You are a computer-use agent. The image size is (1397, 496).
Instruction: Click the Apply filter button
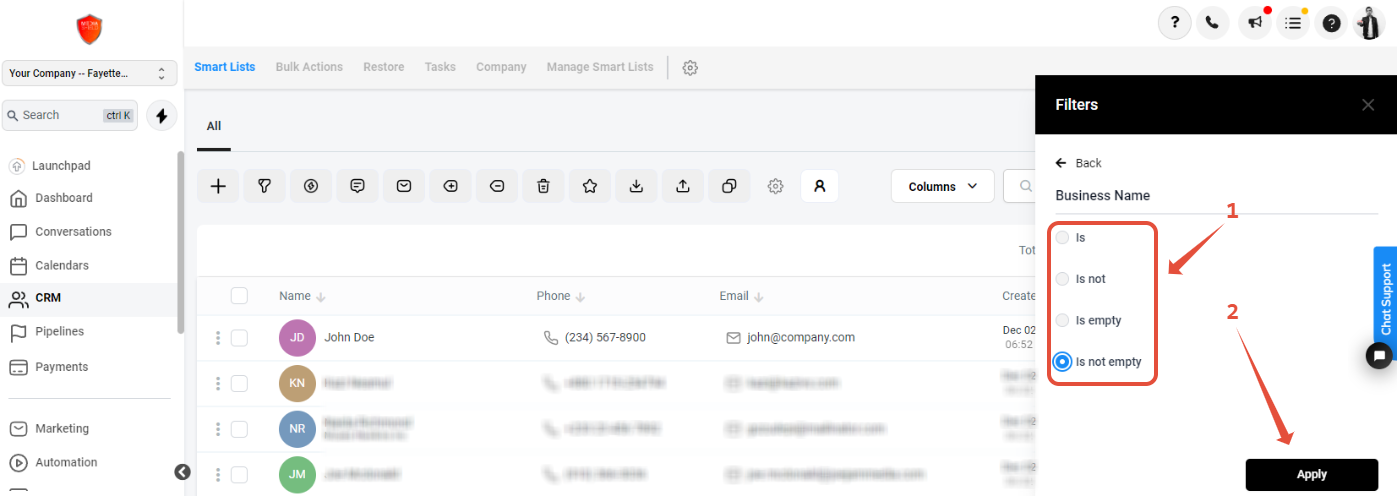1312,474
